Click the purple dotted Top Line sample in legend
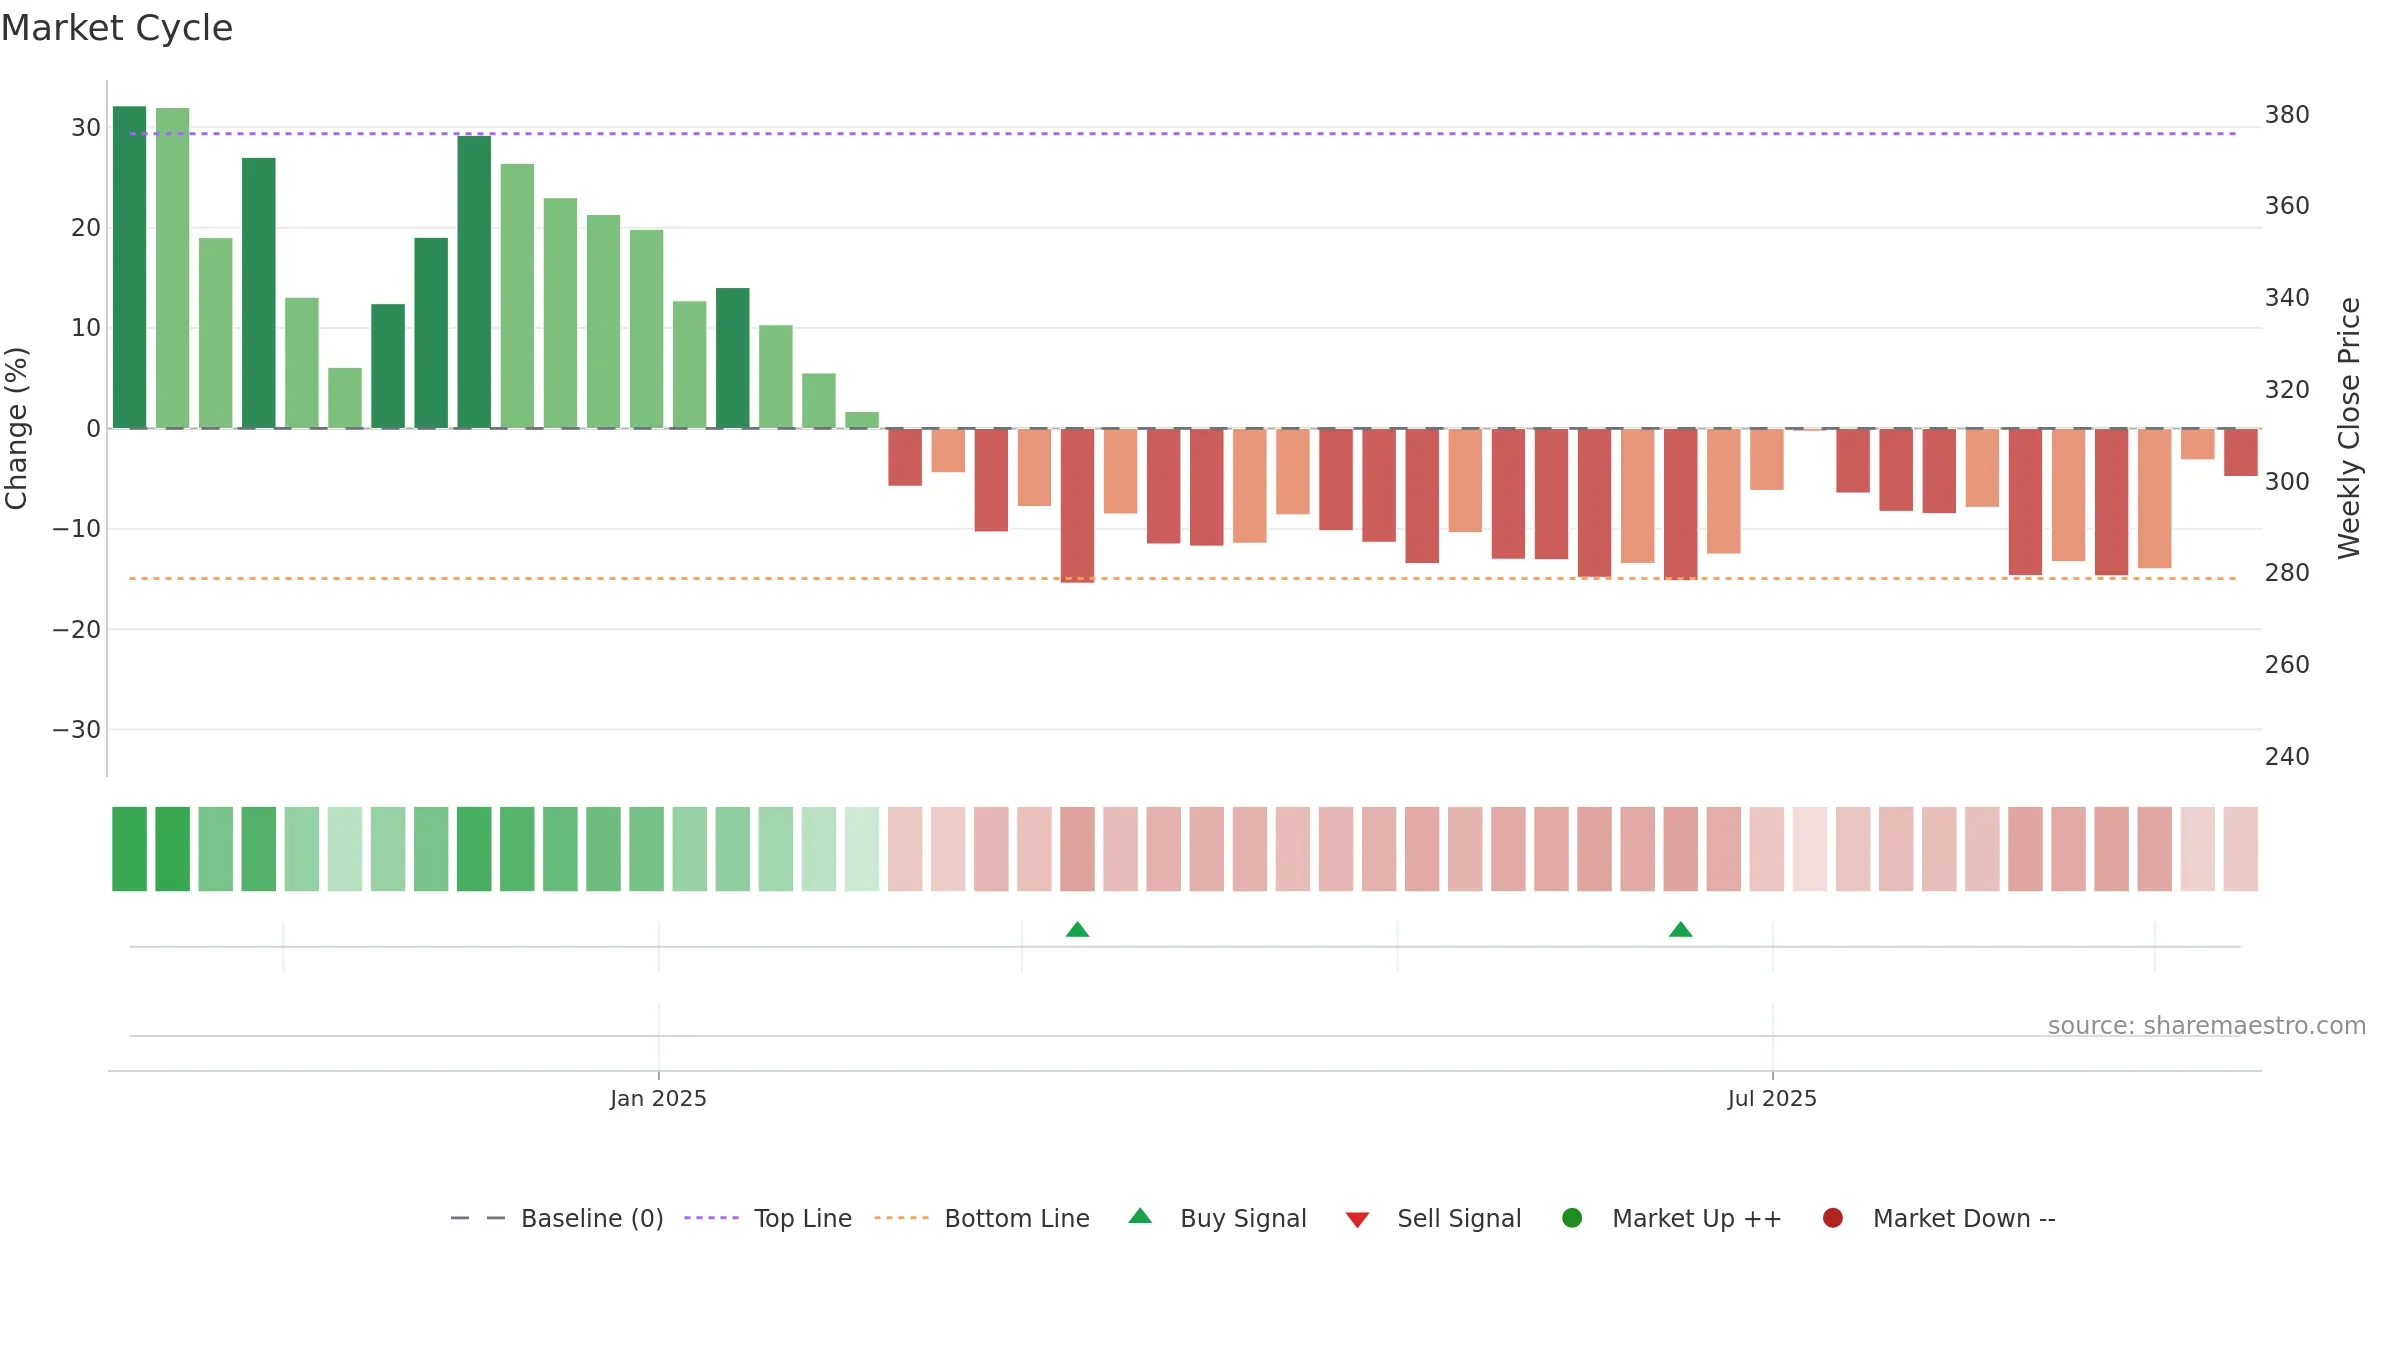2400x1350 pixels. tap(711, 1218)
